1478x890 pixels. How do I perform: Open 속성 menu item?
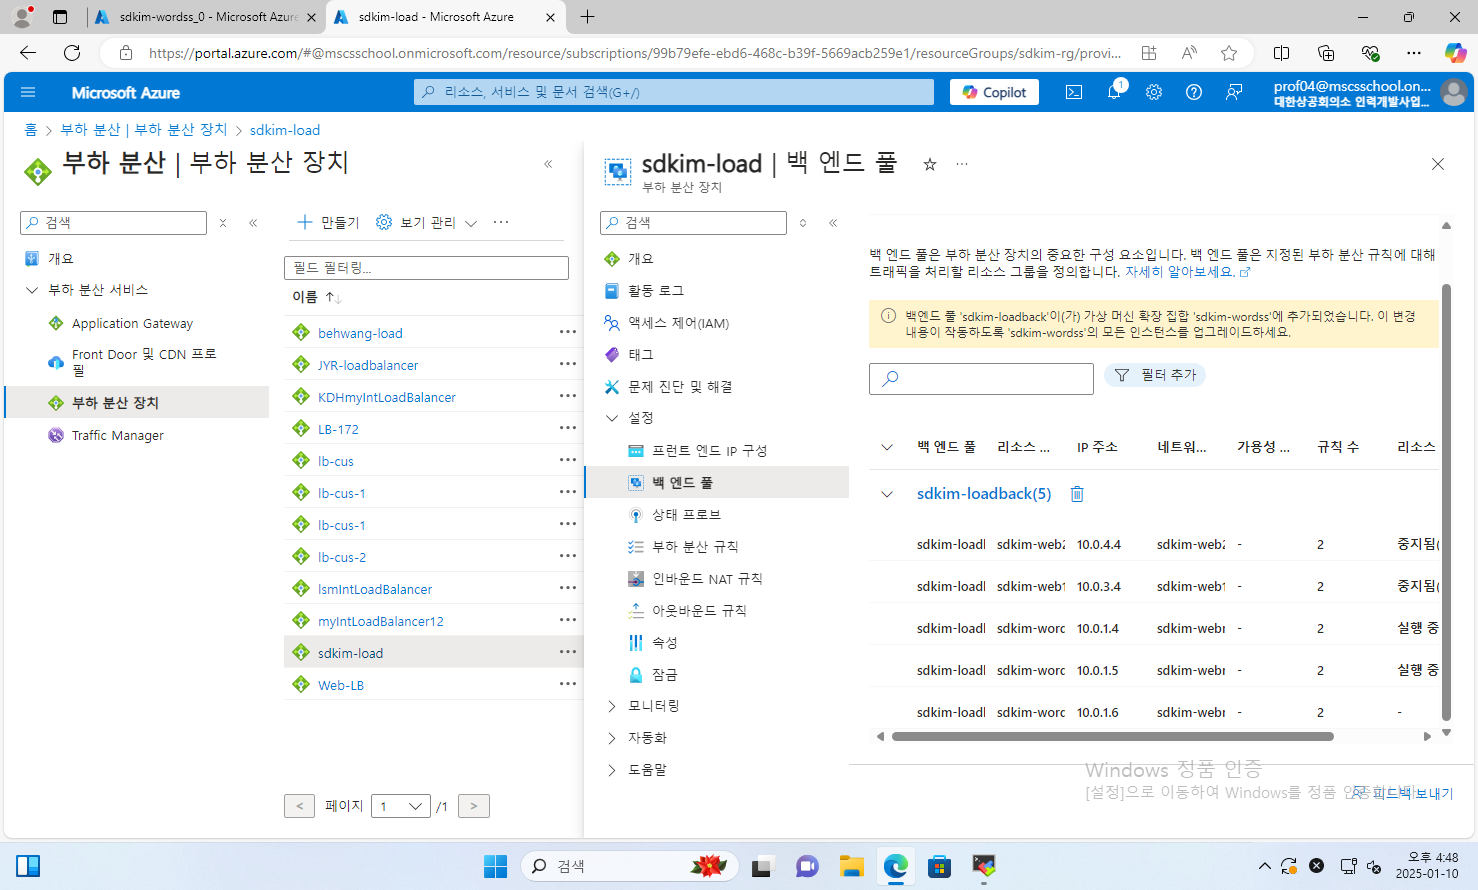click(x=665, y=643)
